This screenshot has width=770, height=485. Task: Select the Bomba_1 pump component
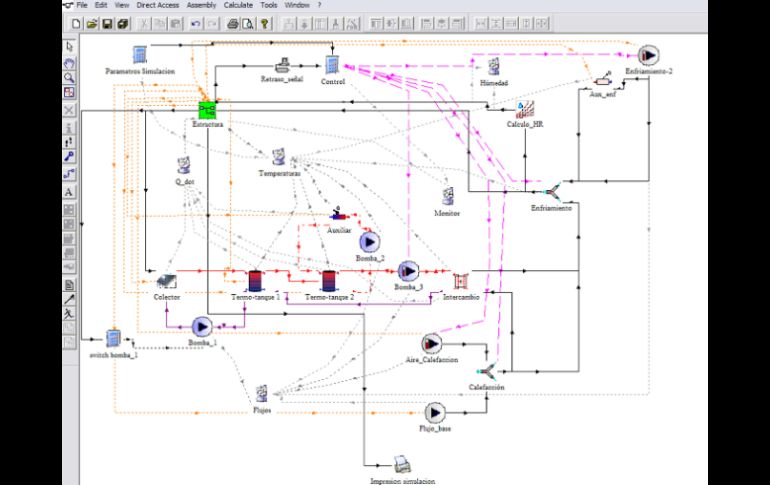(203, 326)
